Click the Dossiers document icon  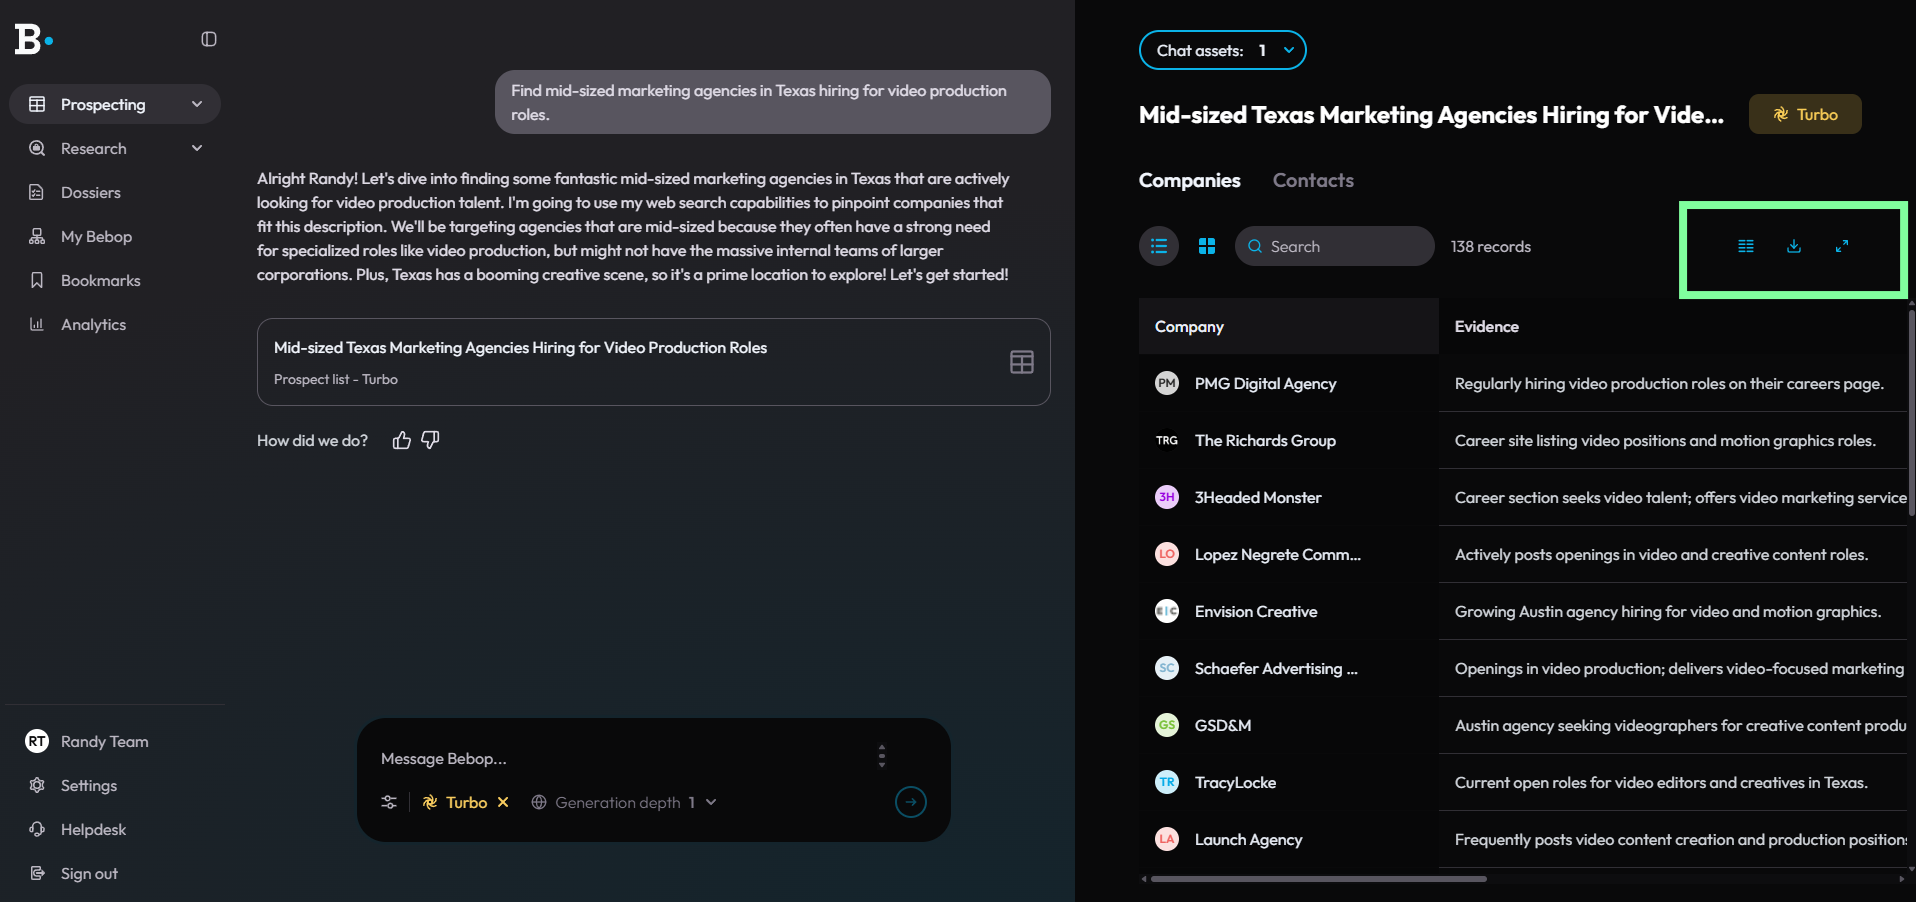coord(37,192)
